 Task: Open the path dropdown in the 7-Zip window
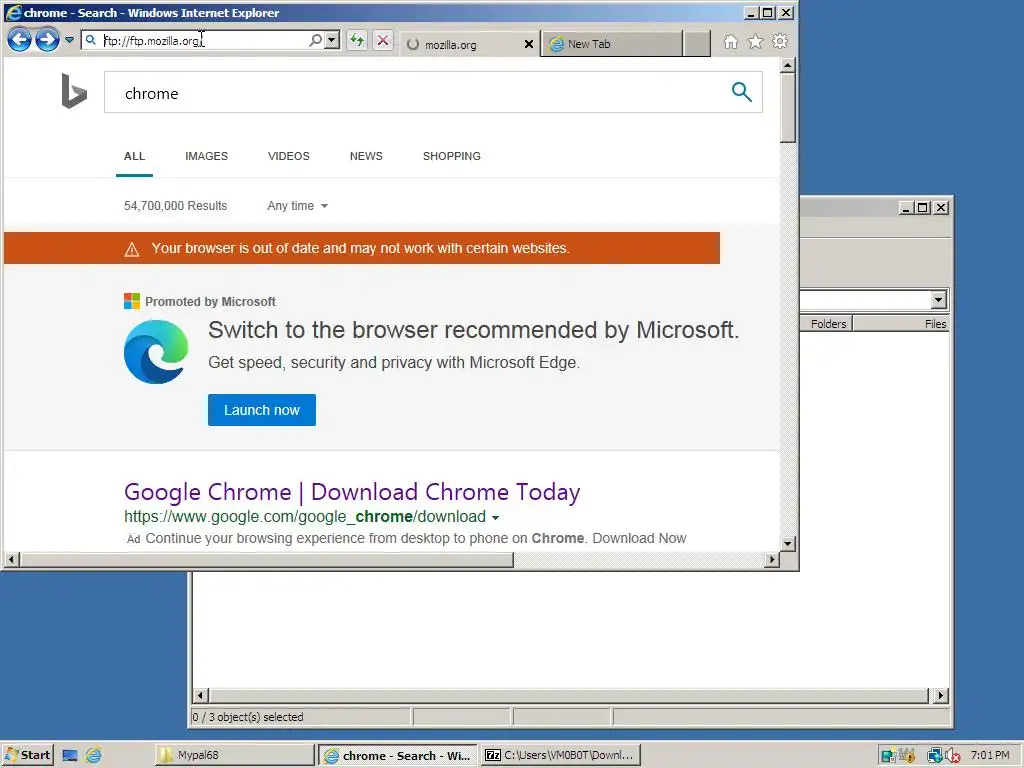(x=938, y=300)
